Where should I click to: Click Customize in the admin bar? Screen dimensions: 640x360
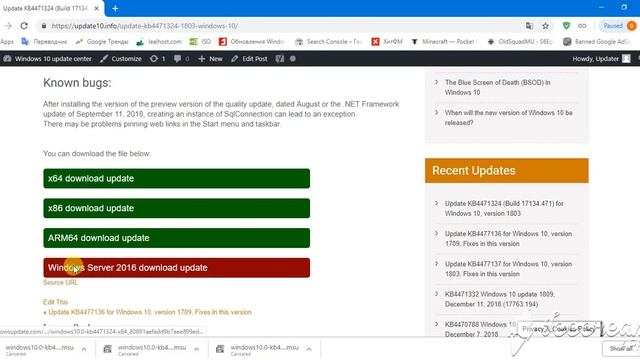pos(121,59)
